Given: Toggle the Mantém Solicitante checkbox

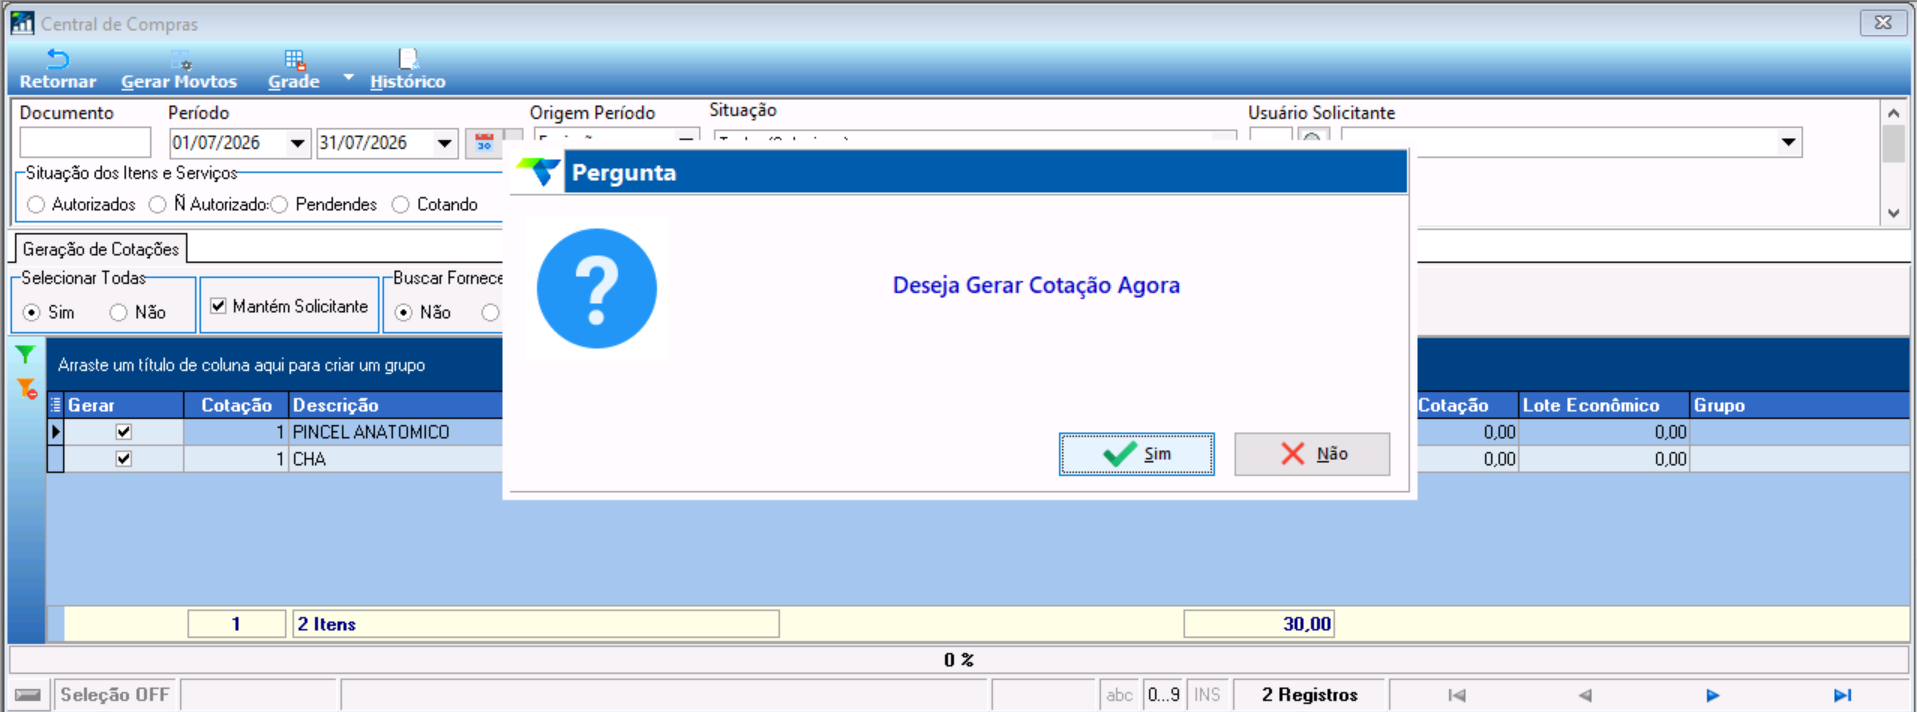Looking at the screenshot, I should tap(218, 306).
